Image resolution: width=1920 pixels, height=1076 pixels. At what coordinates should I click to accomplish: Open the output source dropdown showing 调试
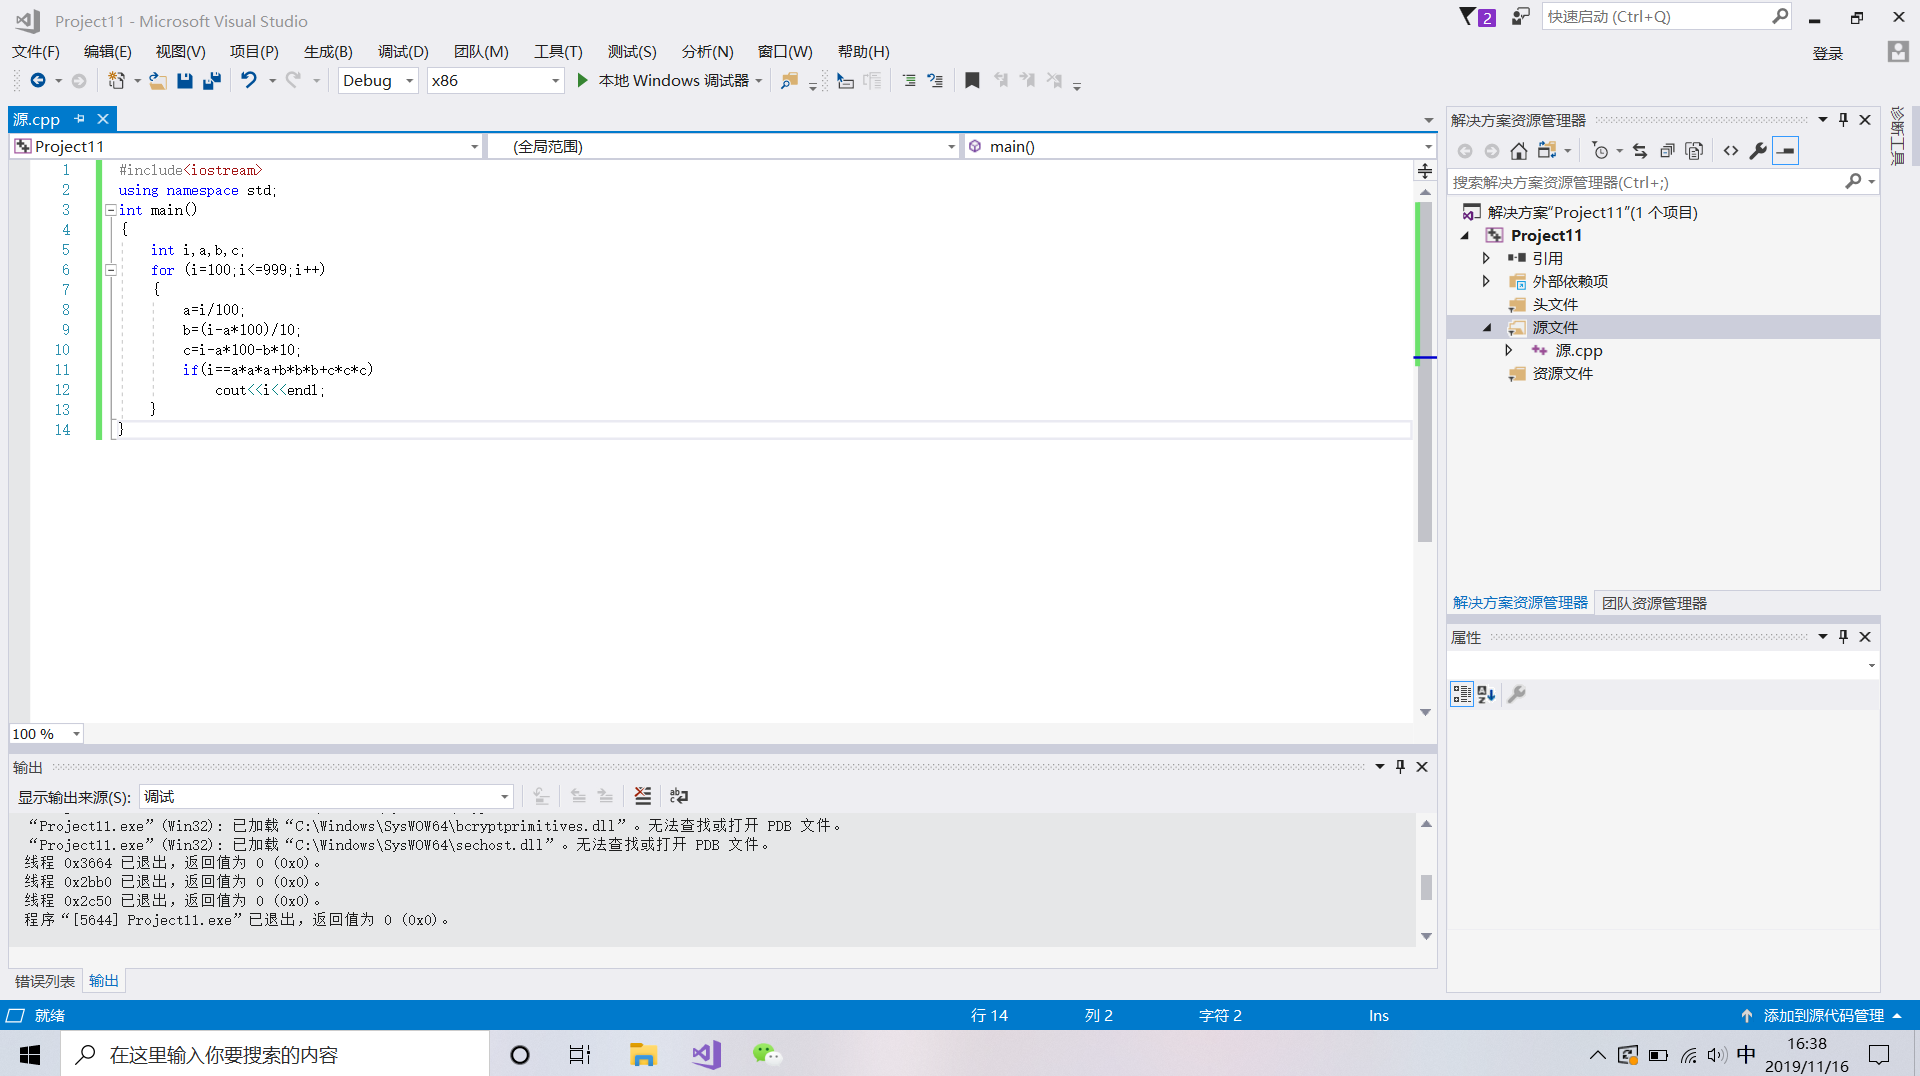click(x=326, y=797)
